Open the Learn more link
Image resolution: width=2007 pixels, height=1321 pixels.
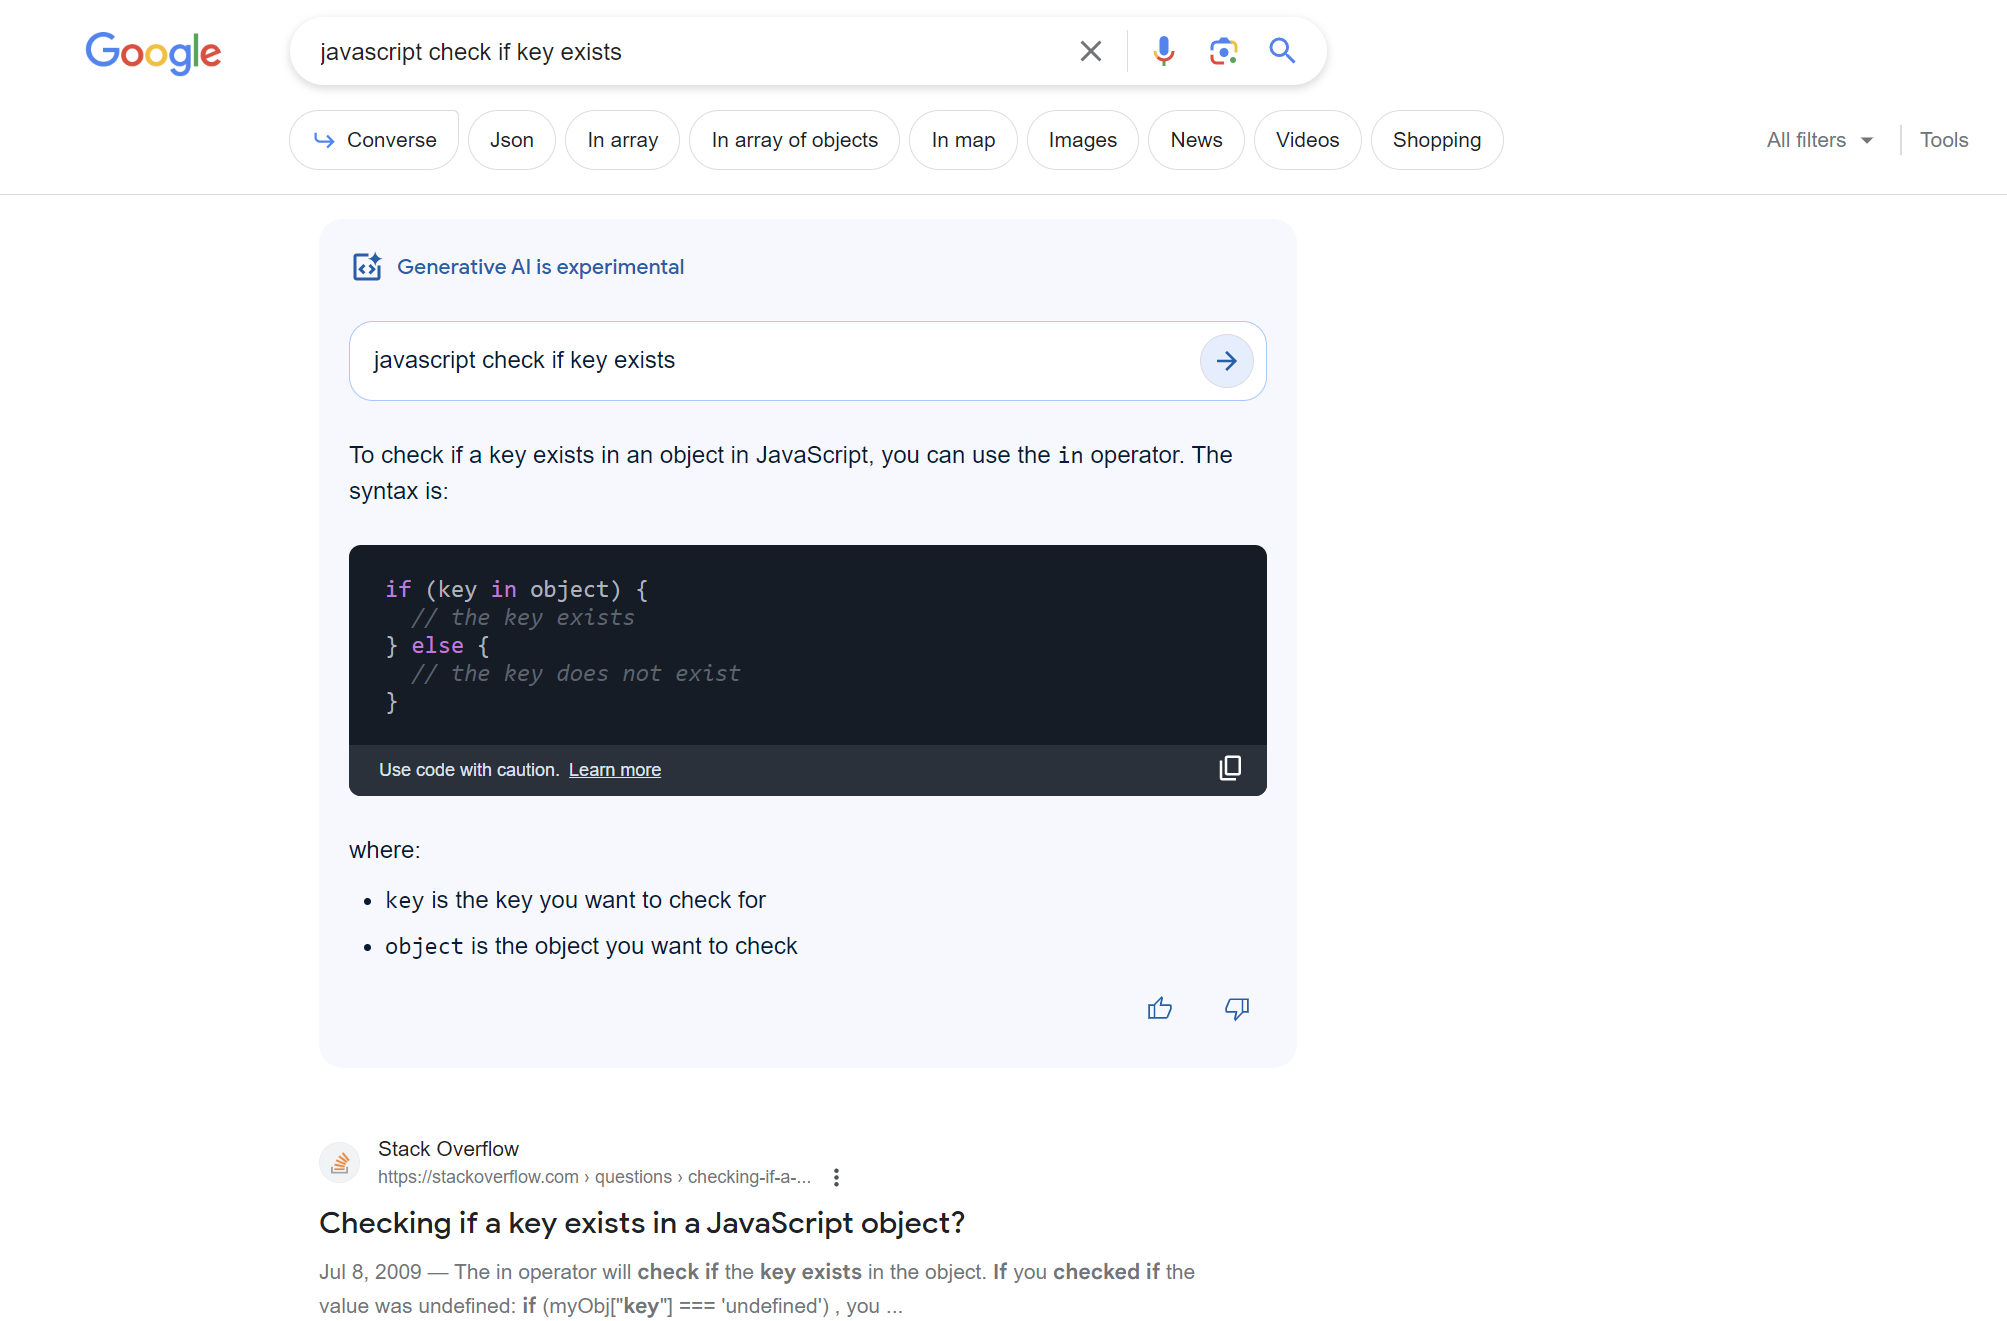tap(614, 770)
